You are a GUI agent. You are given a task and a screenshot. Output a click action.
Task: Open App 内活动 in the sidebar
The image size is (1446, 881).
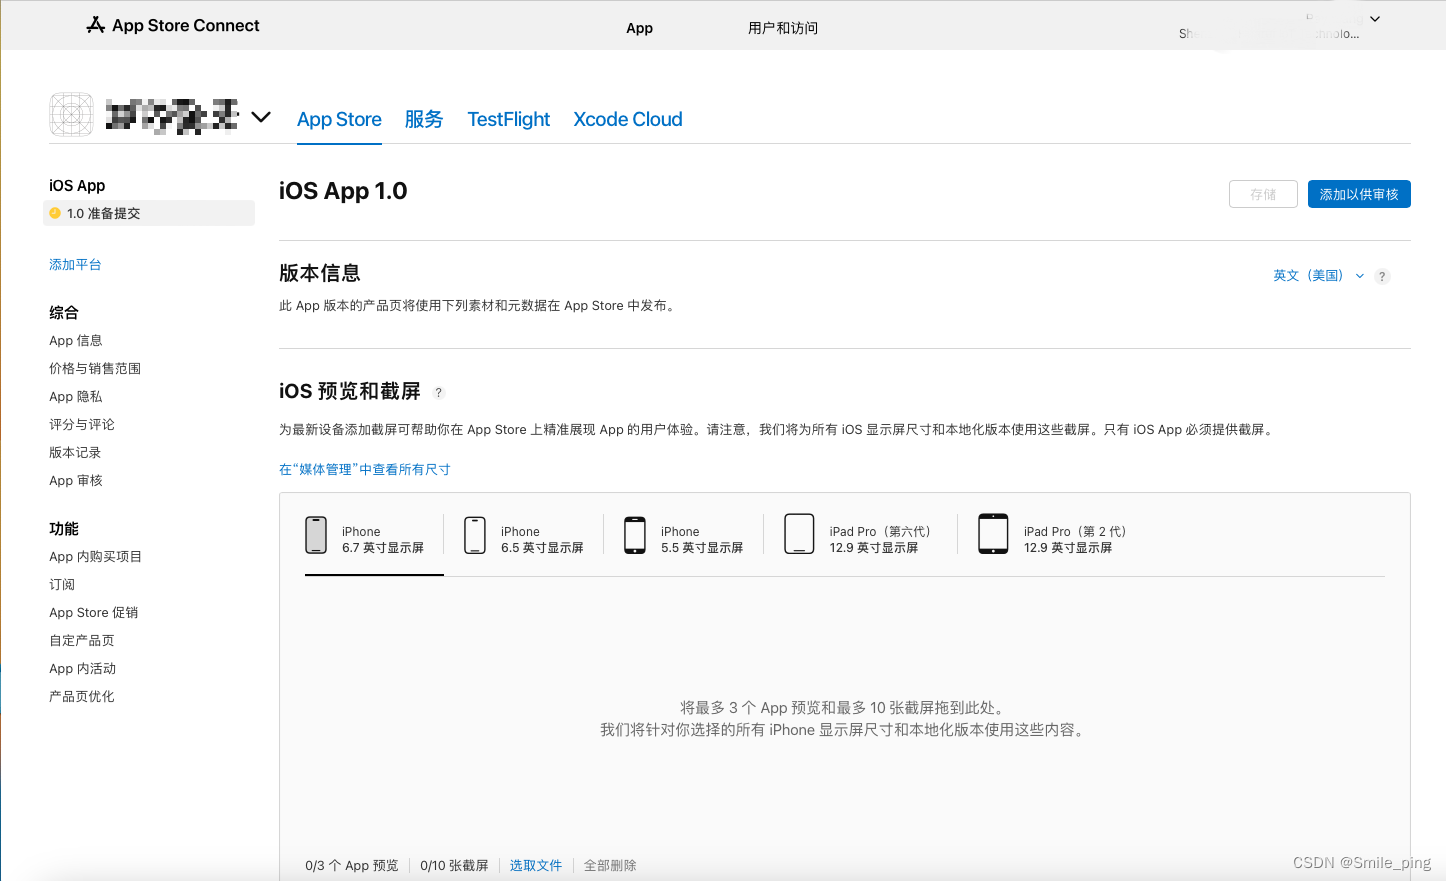point(83,669)
